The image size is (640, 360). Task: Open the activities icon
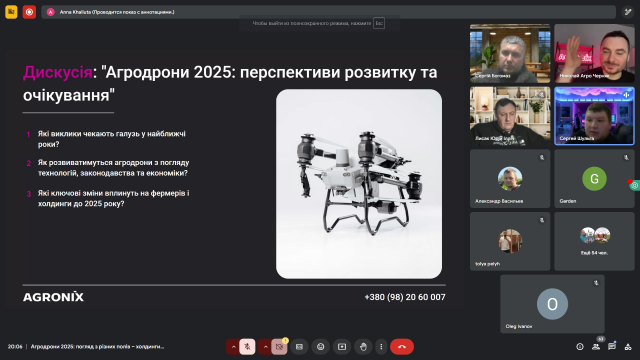point(628,347)
